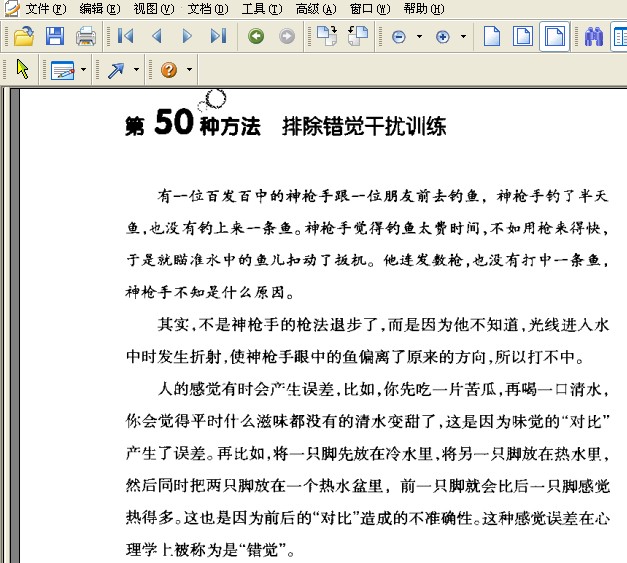Click the grey navigation pane bar on left
This screenshot has height=563, width=627.
pyautogui.click(x=14, y=325)
